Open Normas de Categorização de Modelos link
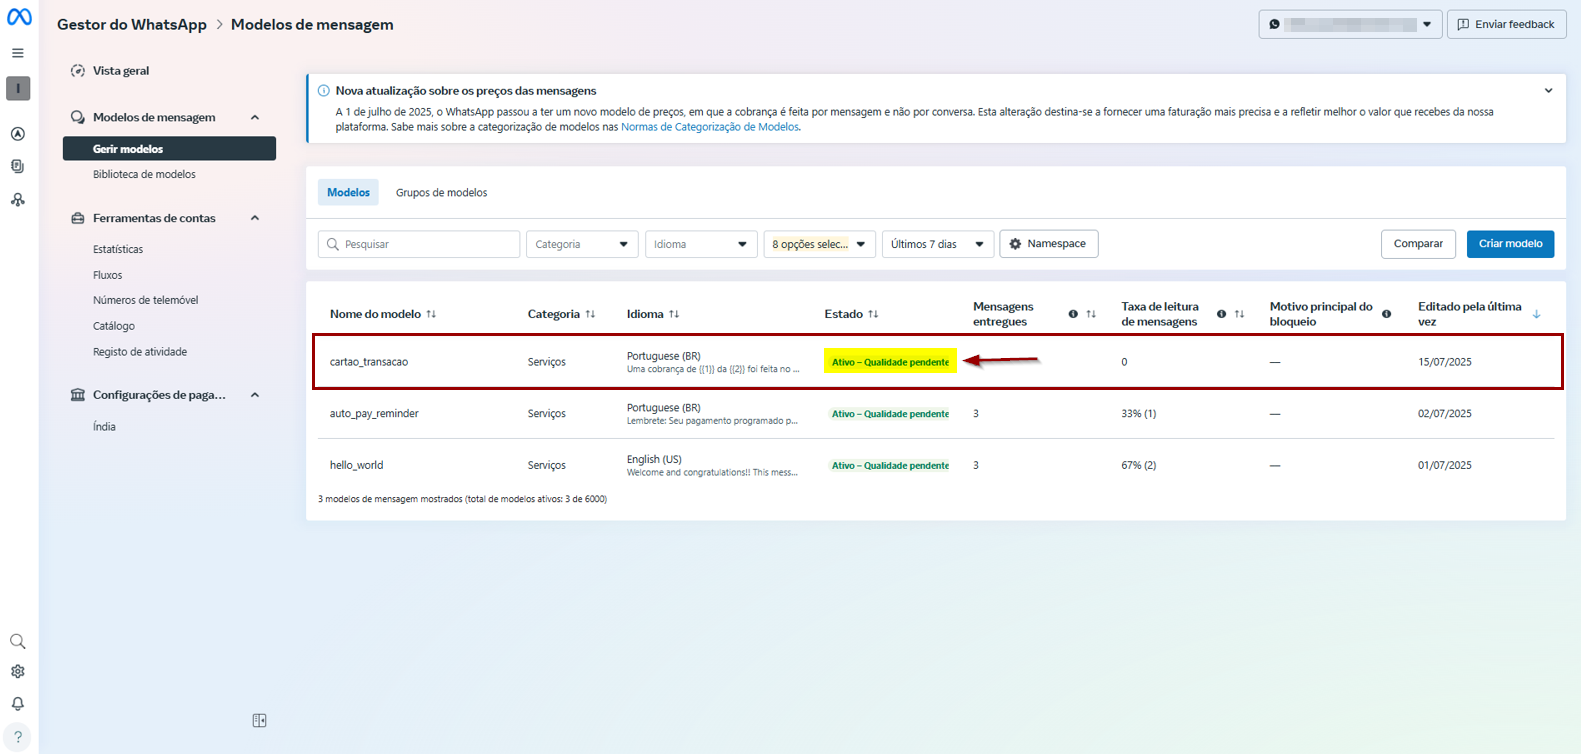Viewport: 1581px width, 754px height. pyautogui.click(x=709, y=127)
